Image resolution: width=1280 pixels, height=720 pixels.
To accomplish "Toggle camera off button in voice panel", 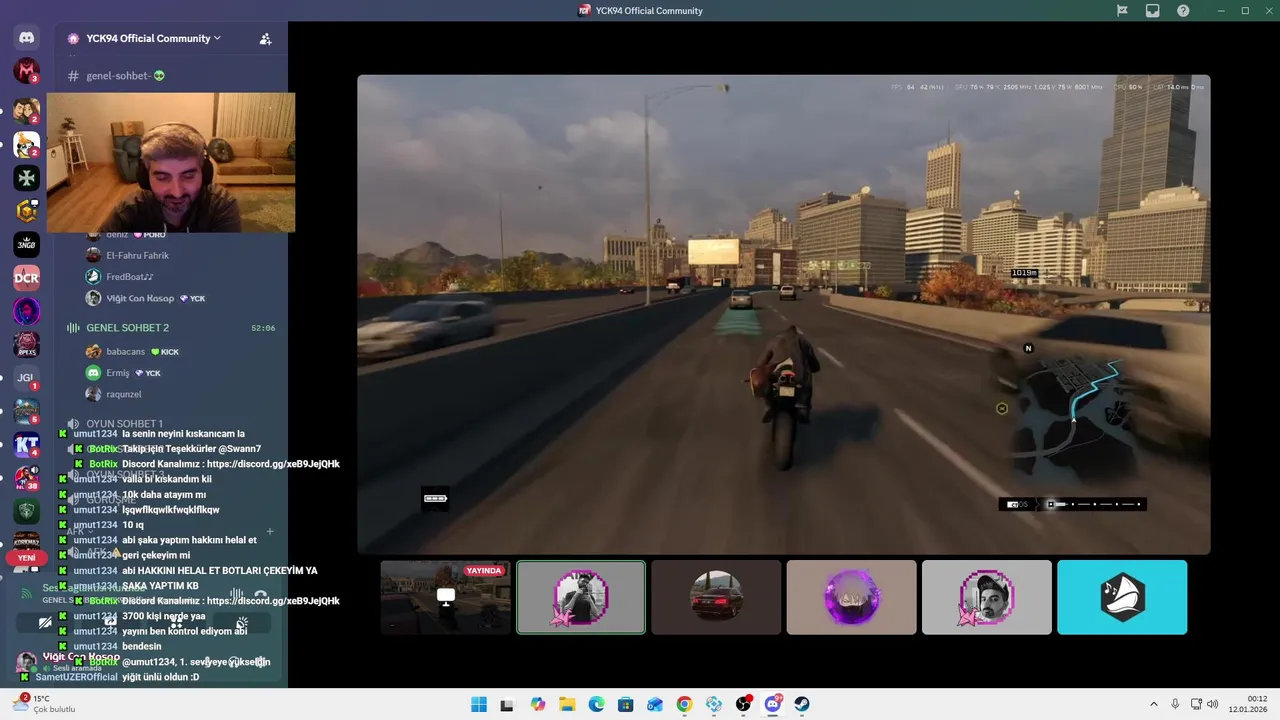I will [x=46, y=623].
